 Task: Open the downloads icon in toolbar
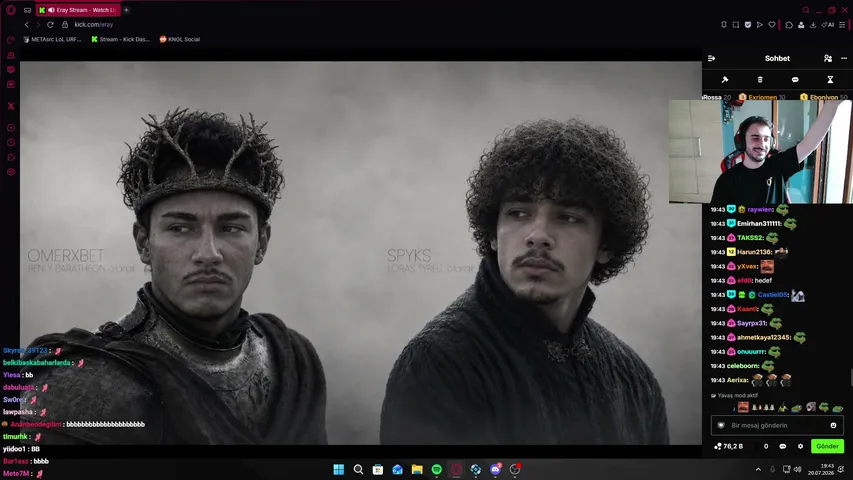coord(813,24)
